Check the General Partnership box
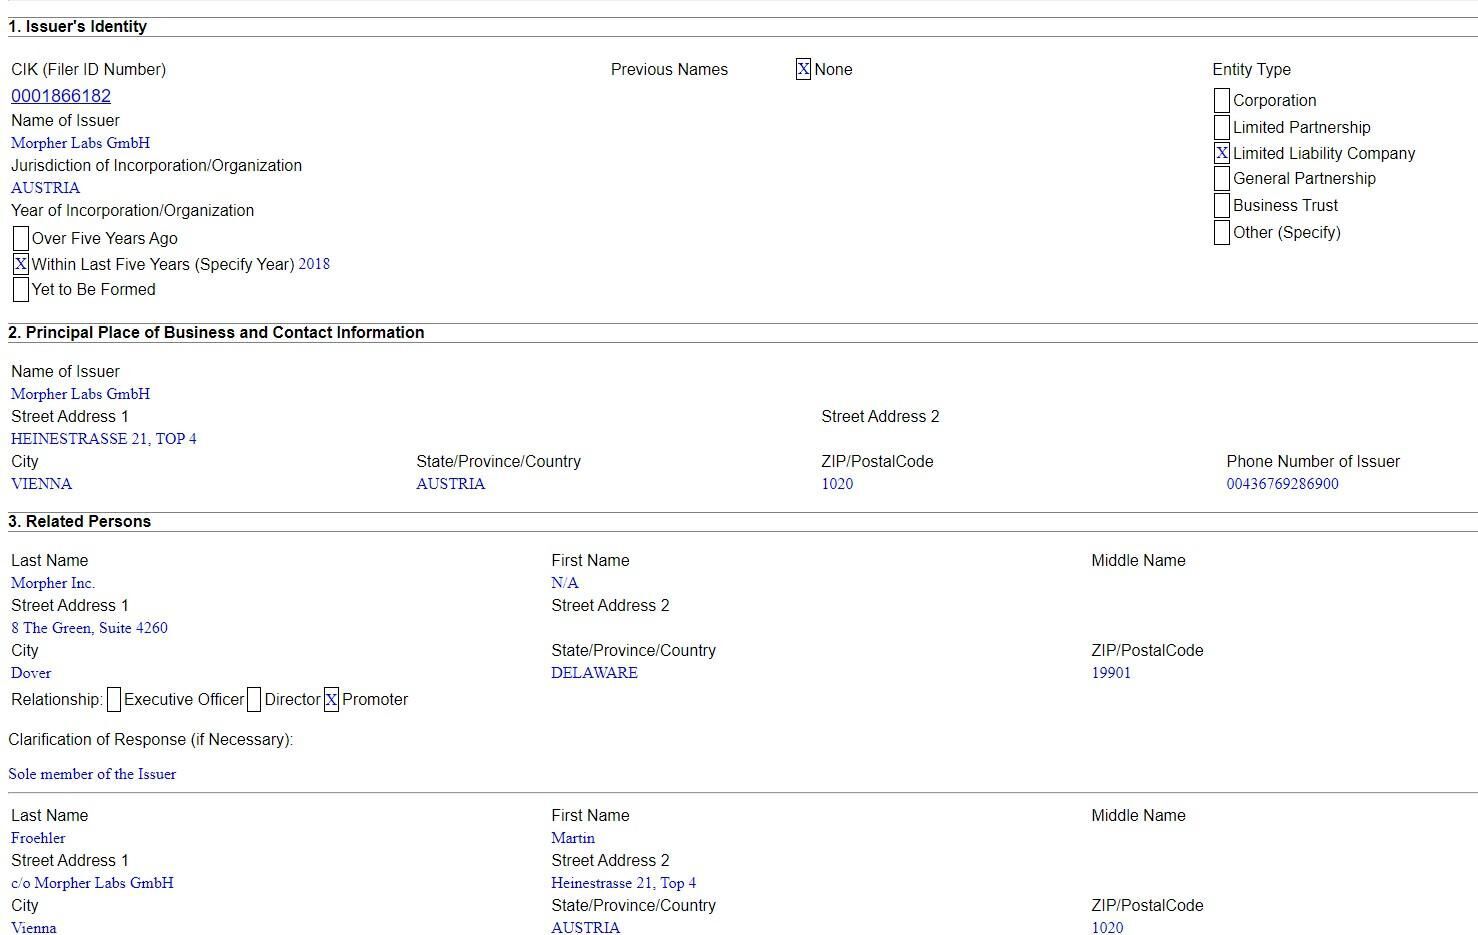This screenshot has width=1478, height=935. coord(1221,178)
